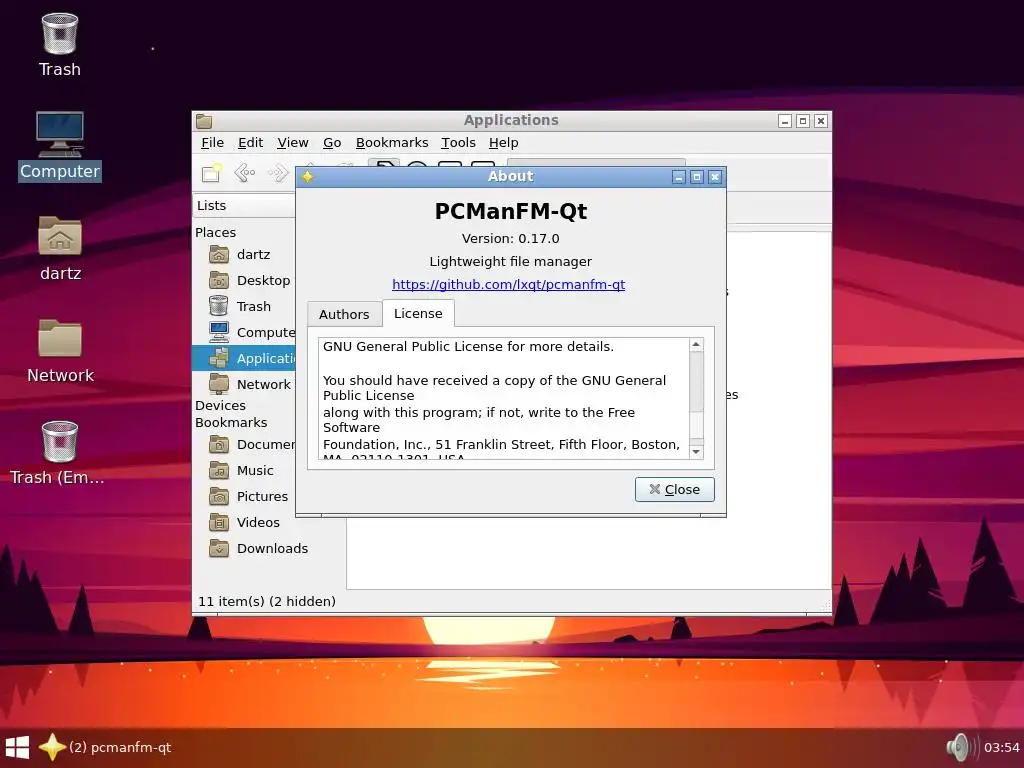Open the Tools menu
The image size is (1024, 768).
(458, 143)
